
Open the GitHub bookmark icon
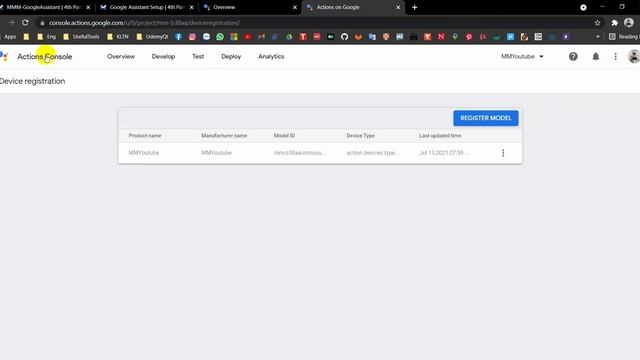click(344, 37)
